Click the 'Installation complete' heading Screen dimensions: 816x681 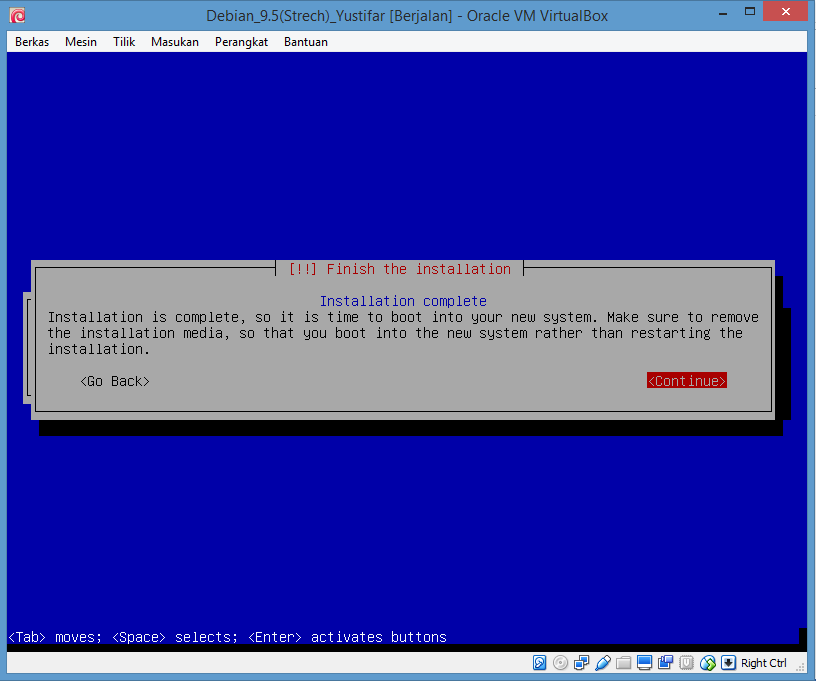coord(403,301)
